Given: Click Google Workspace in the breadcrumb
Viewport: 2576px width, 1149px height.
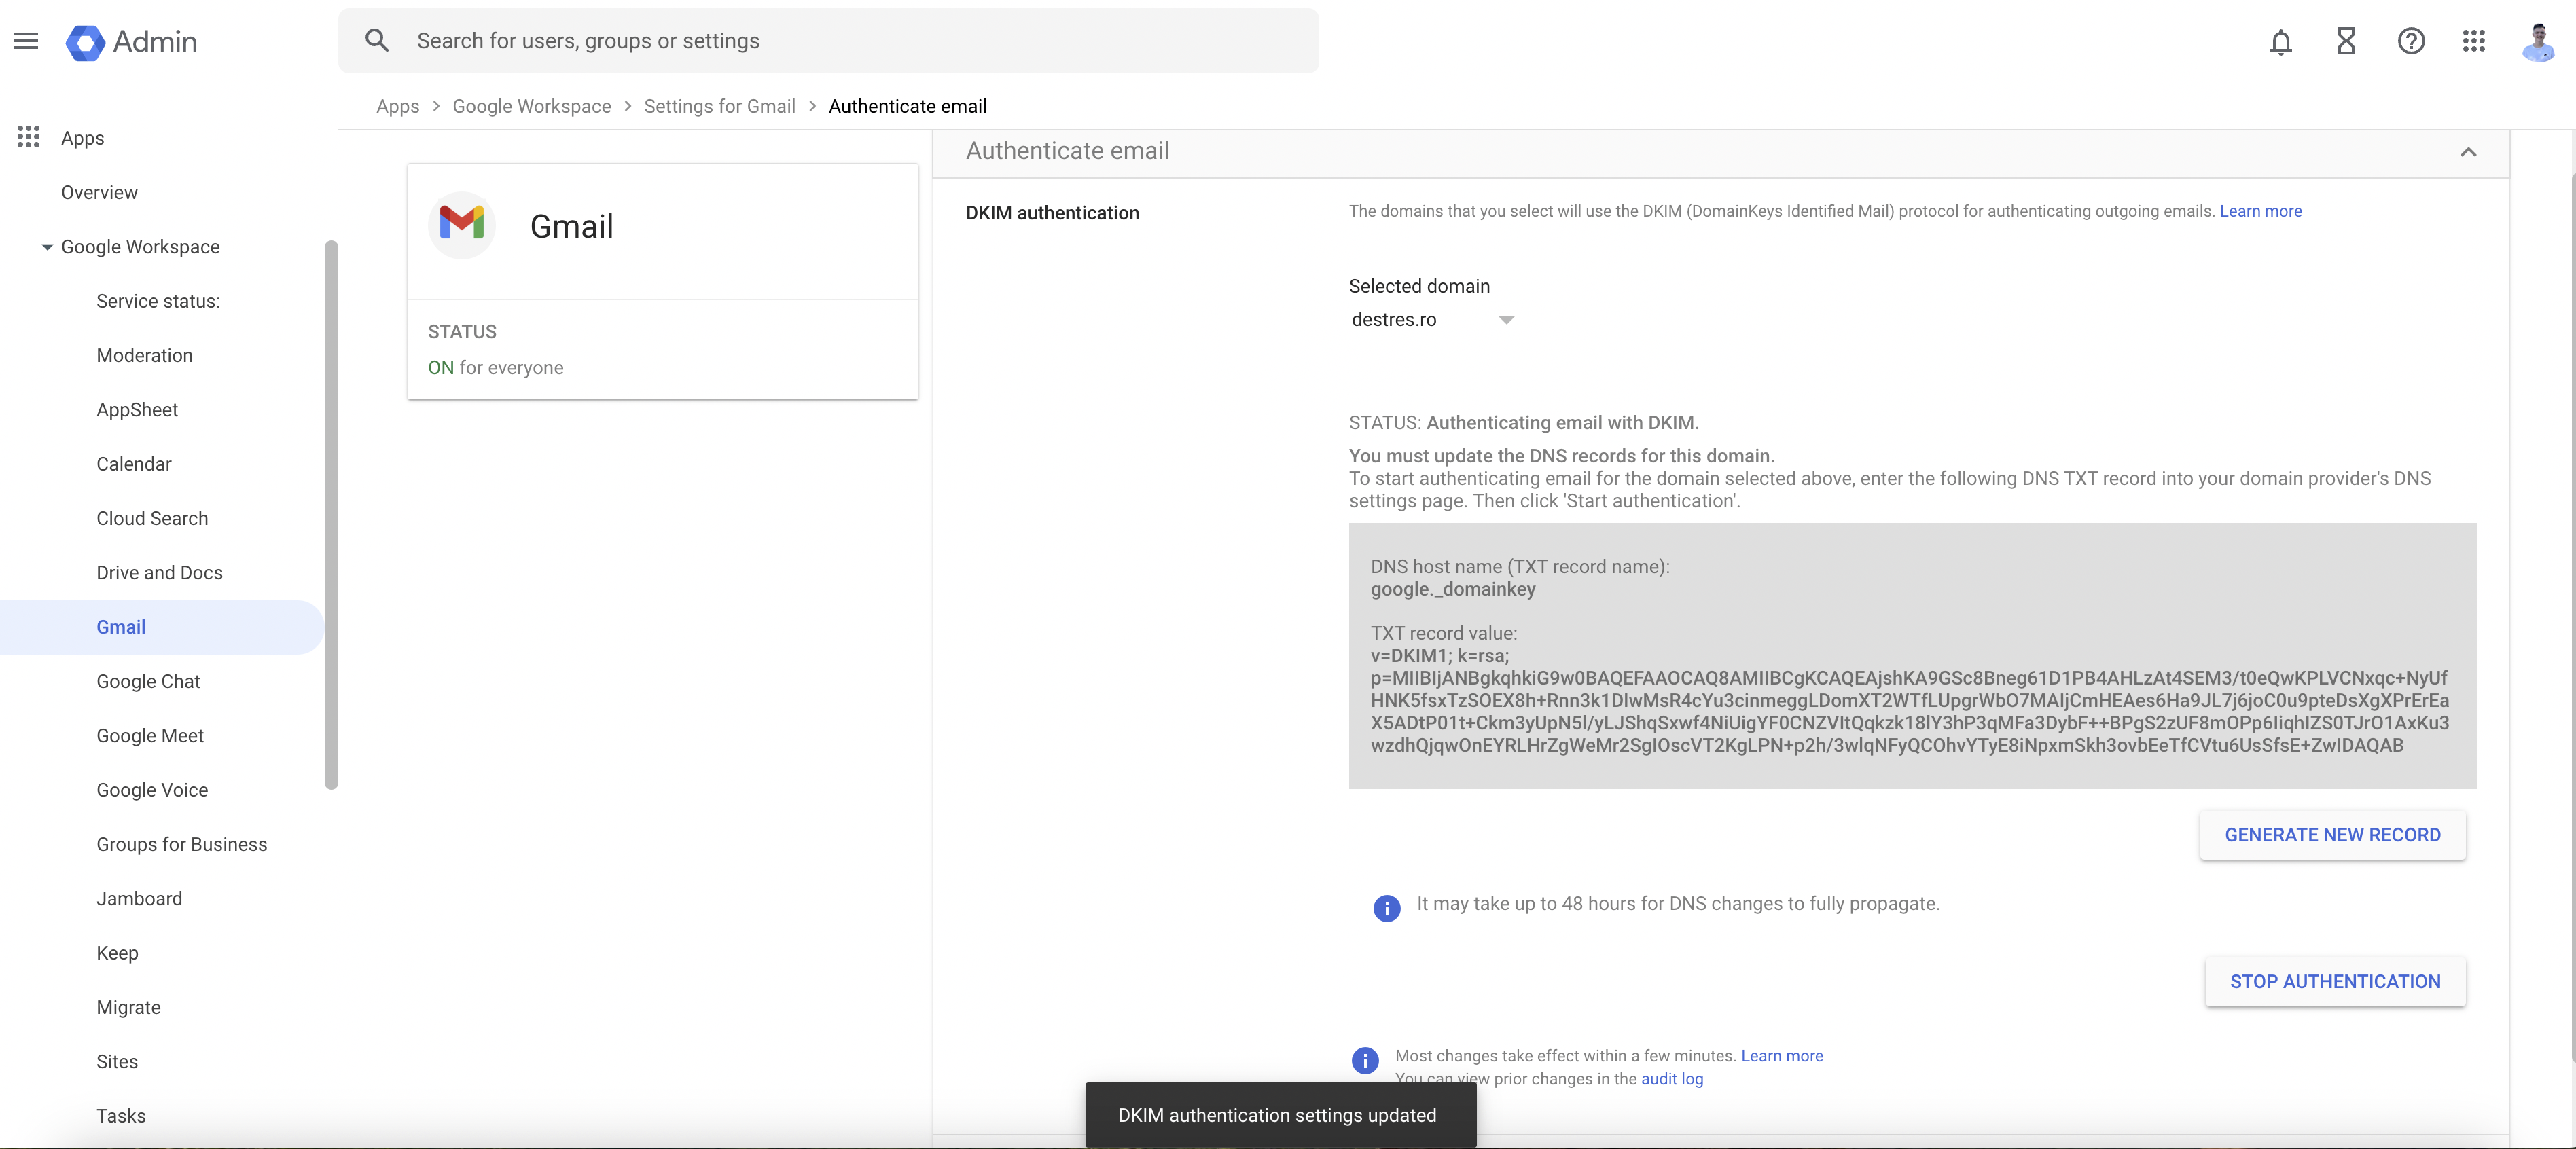Looking at the screenshot, I should coord(531,106).
